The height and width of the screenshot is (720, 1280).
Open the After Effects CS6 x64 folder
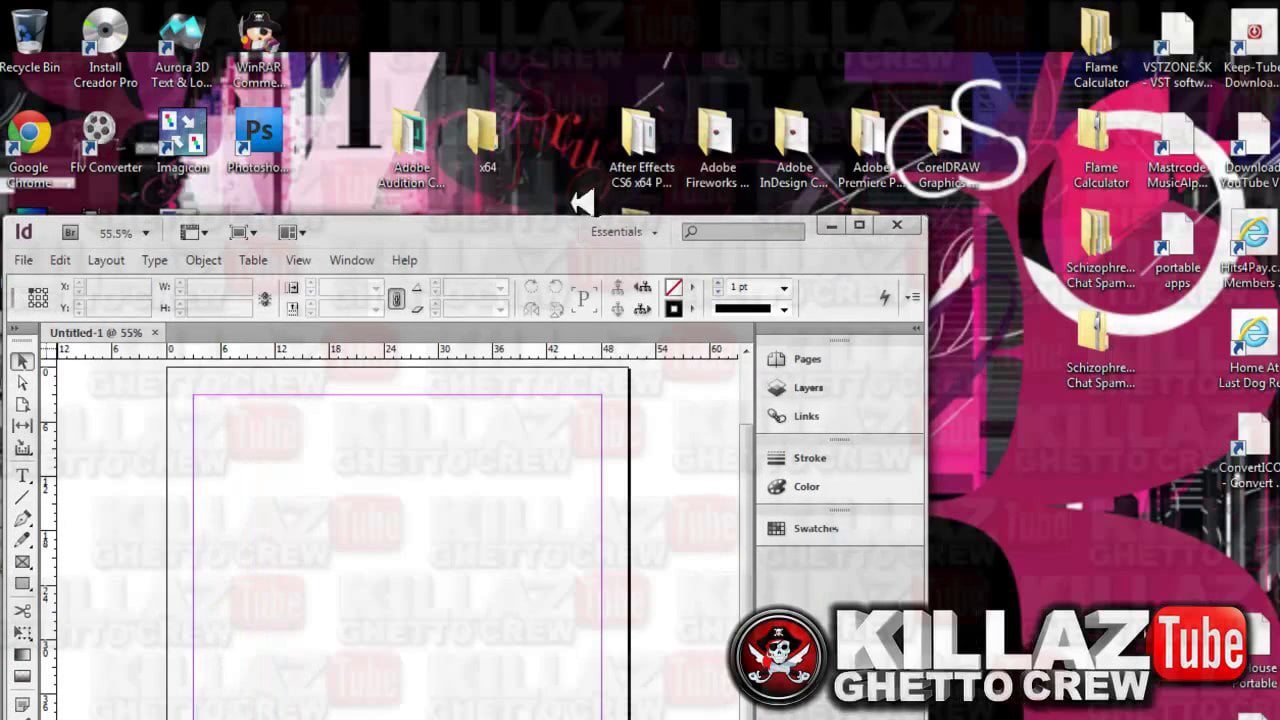[641, 147]
